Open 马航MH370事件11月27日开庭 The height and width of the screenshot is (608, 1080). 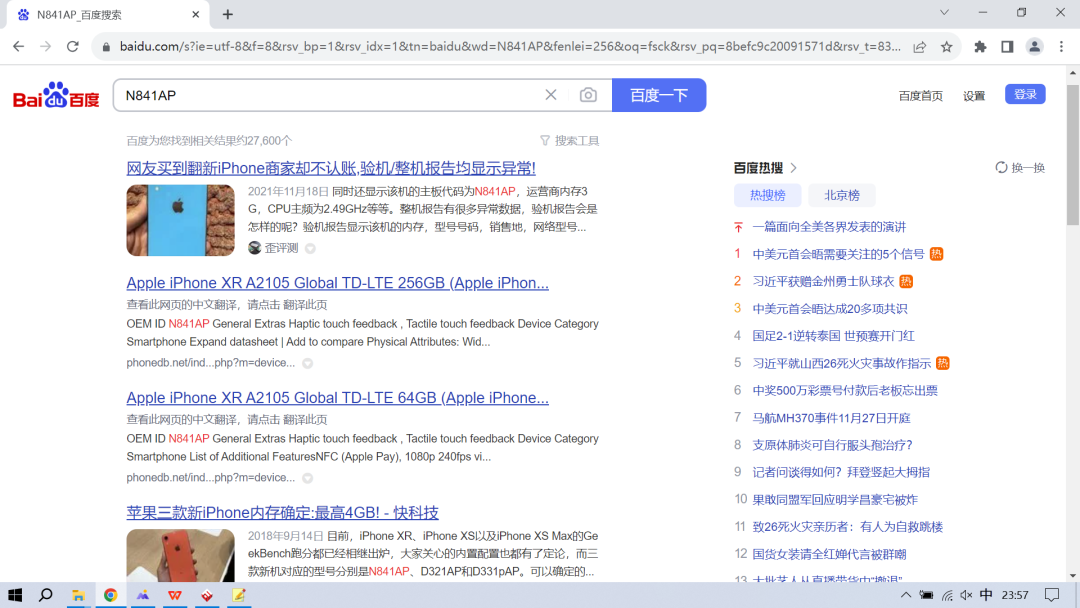(x=831, y=418)
